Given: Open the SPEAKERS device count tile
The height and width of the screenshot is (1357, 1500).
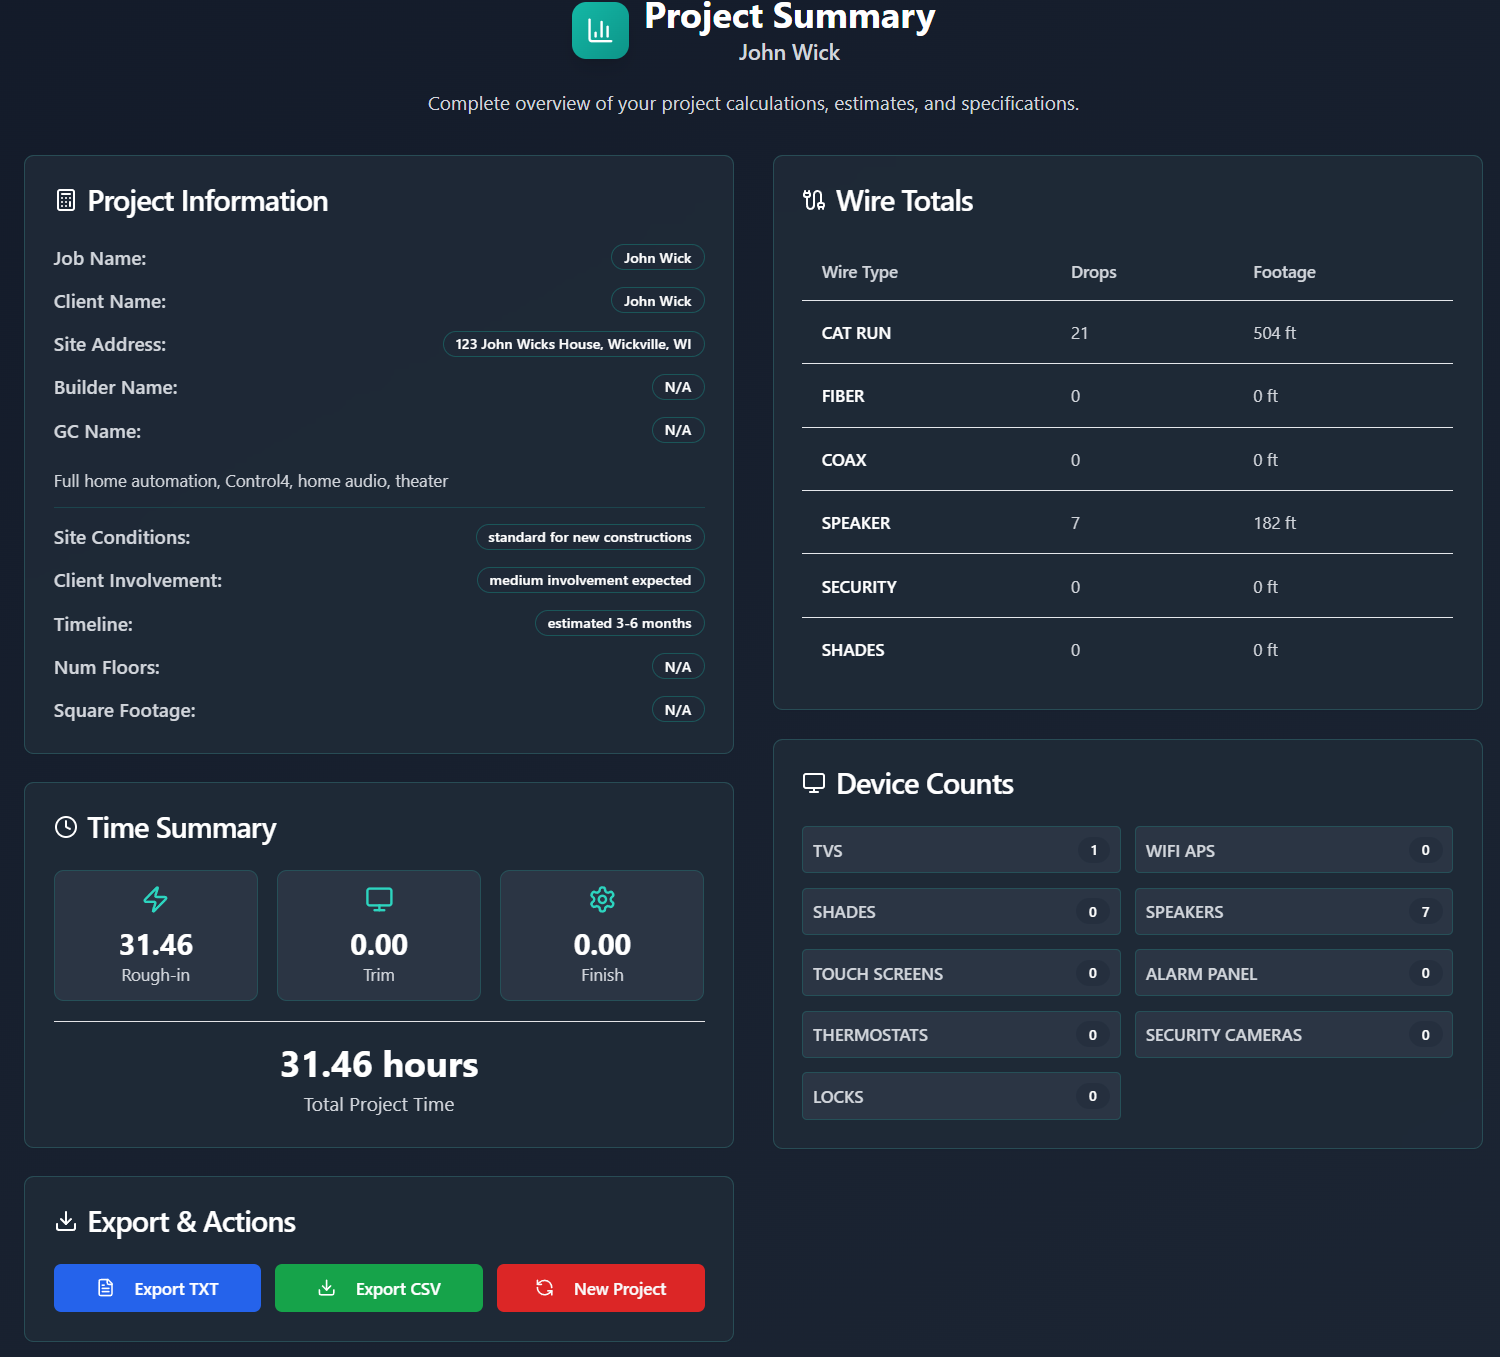Looking at the screenshot, I should pos(1293,912).
